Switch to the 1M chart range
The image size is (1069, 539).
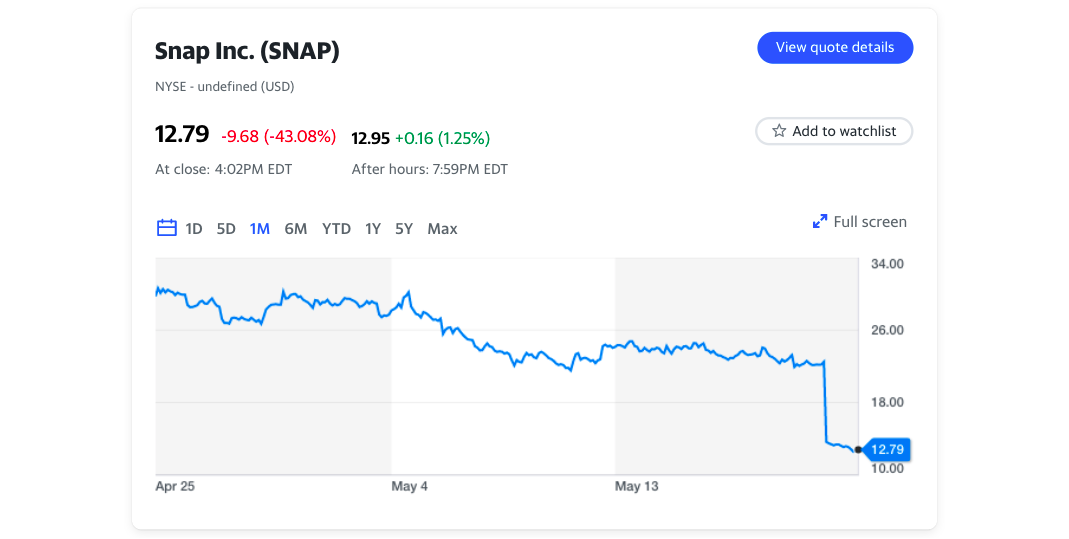click(x=260, y=229)
